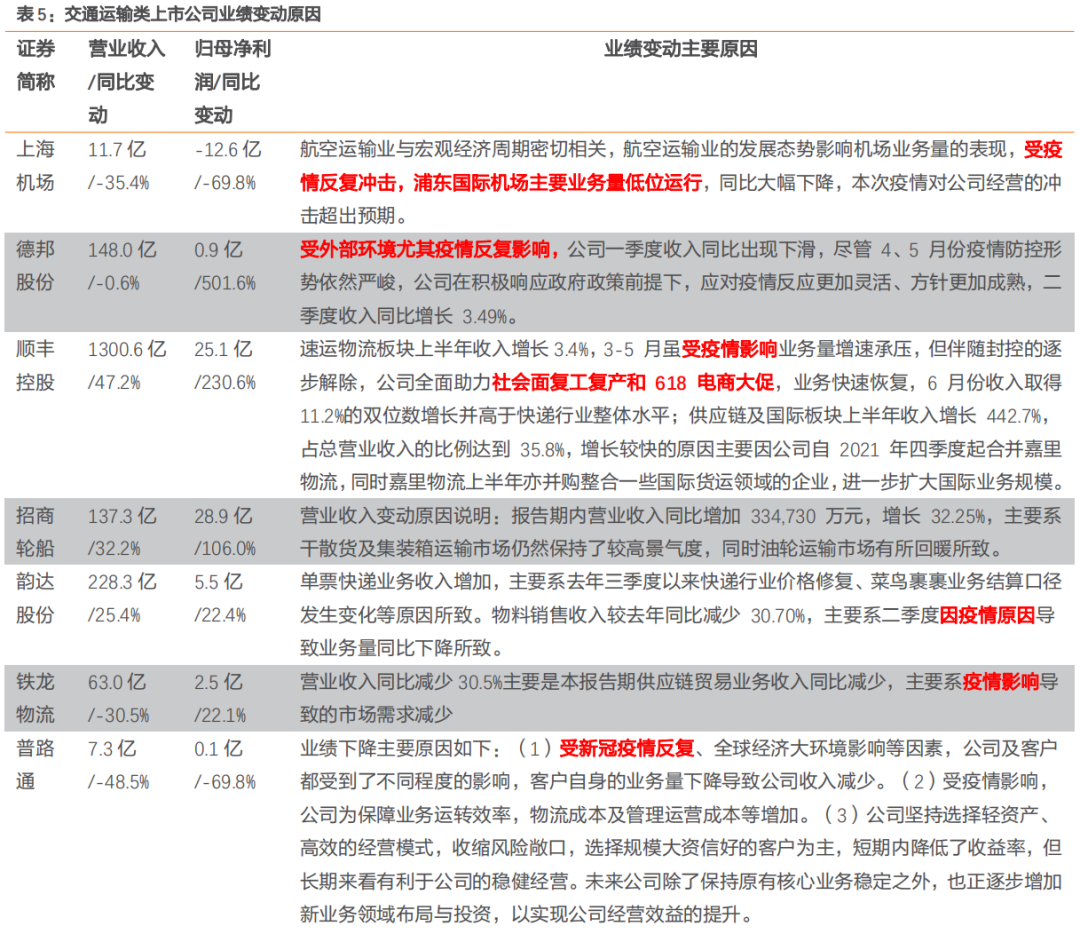Click net profit value -12.6亿

click(228, 149)
